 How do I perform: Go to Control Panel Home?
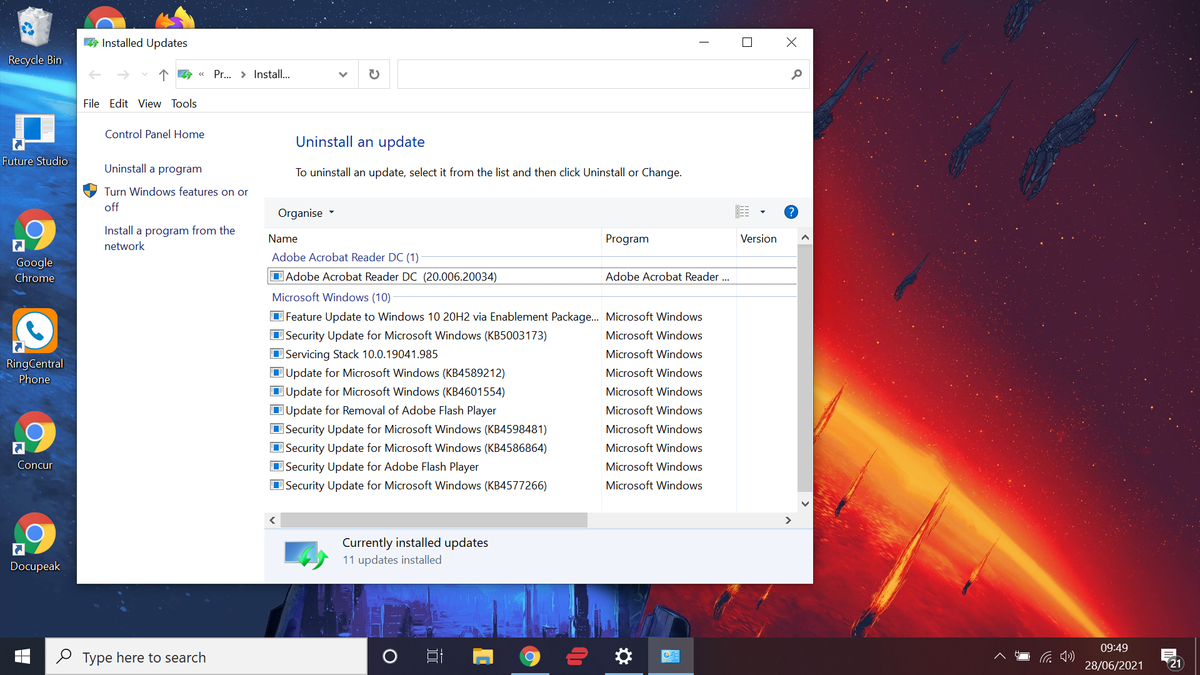click(154, 134)
